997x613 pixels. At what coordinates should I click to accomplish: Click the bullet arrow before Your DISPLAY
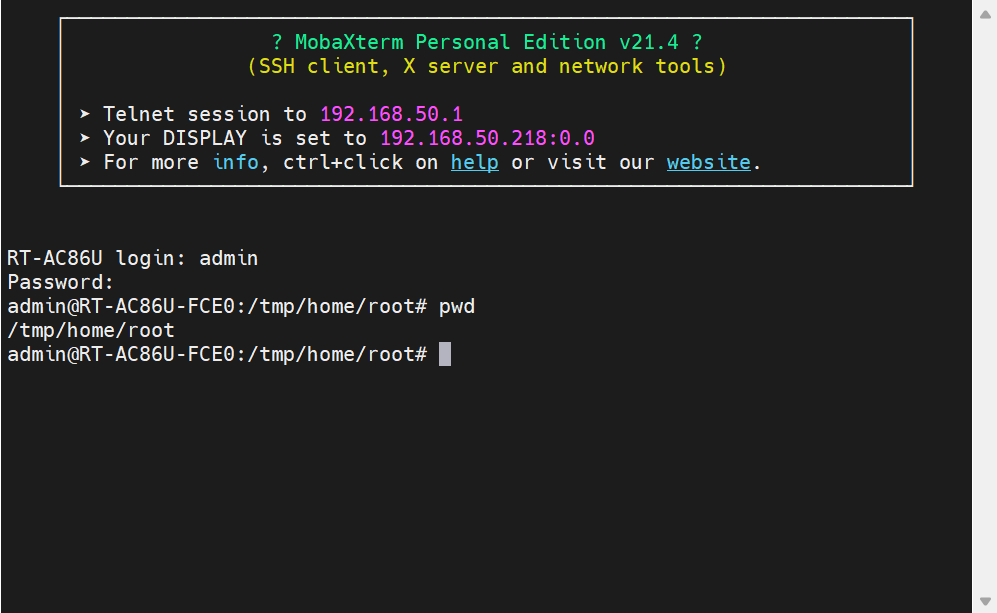click(x=85, y=137)
